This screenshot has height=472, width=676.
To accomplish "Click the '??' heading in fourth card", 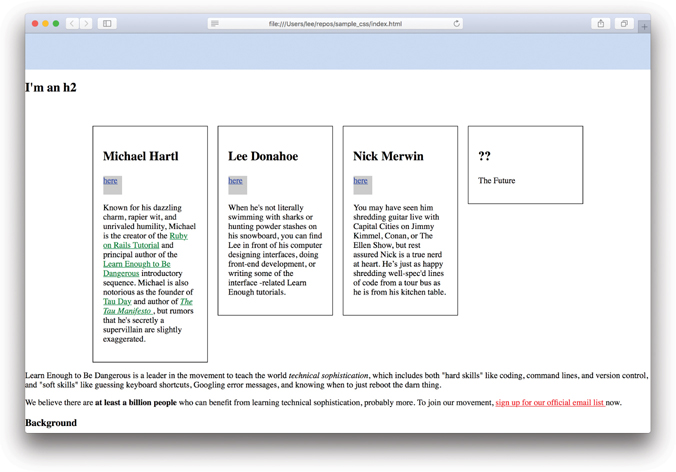I will (x=484, y=156).
